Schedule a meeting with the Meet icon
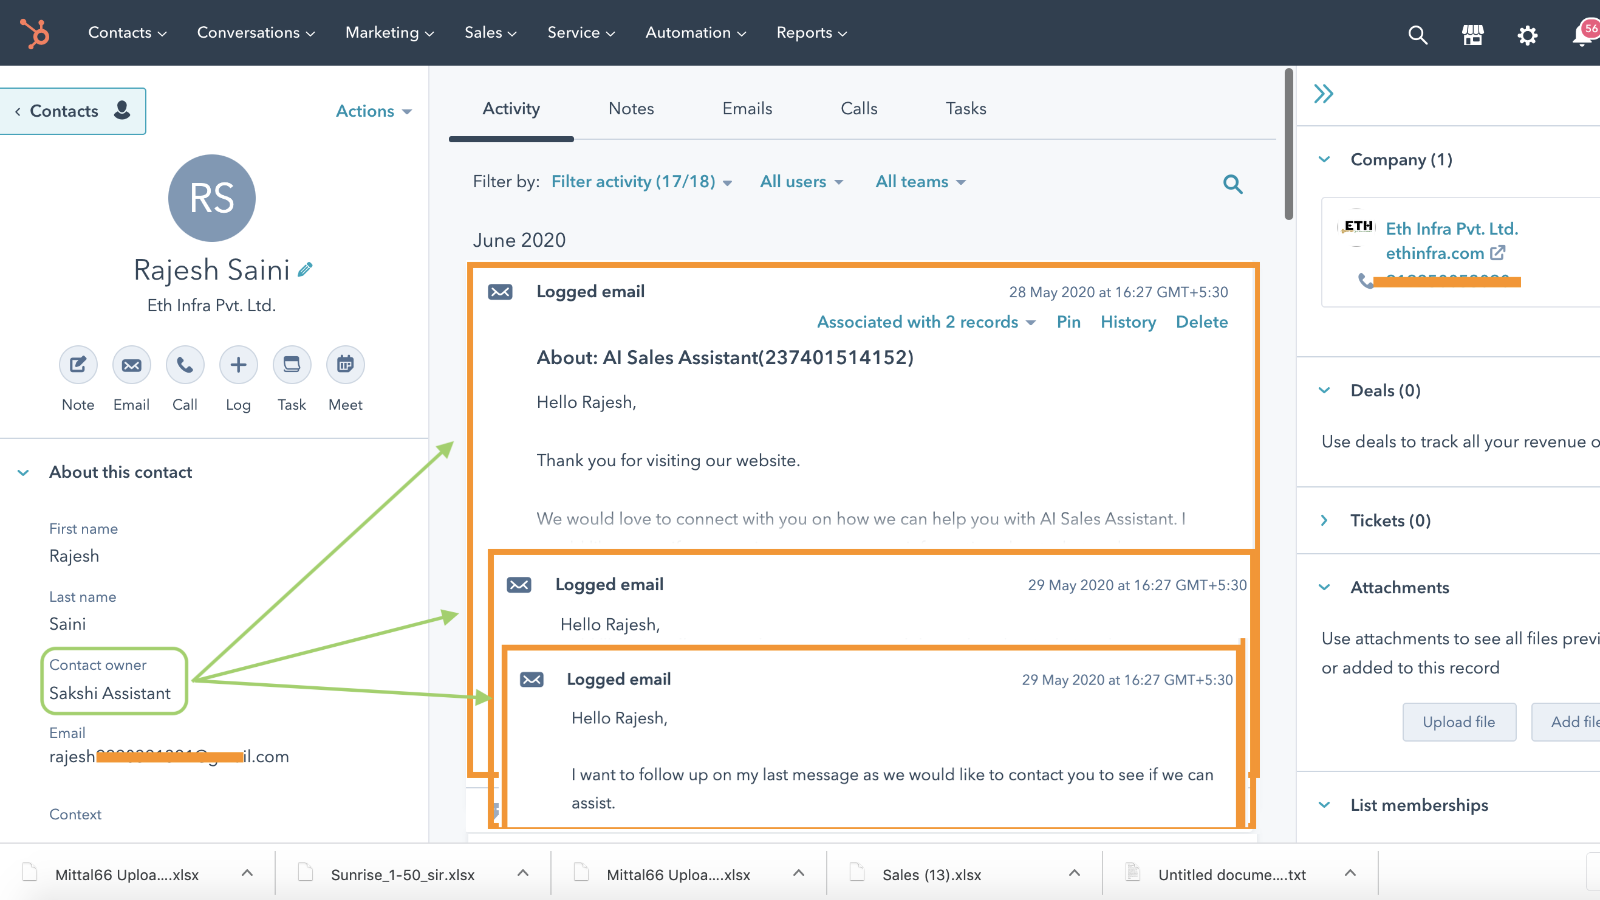The width and height of the screenshot is (1600, 900). click(x=345, y=365)
